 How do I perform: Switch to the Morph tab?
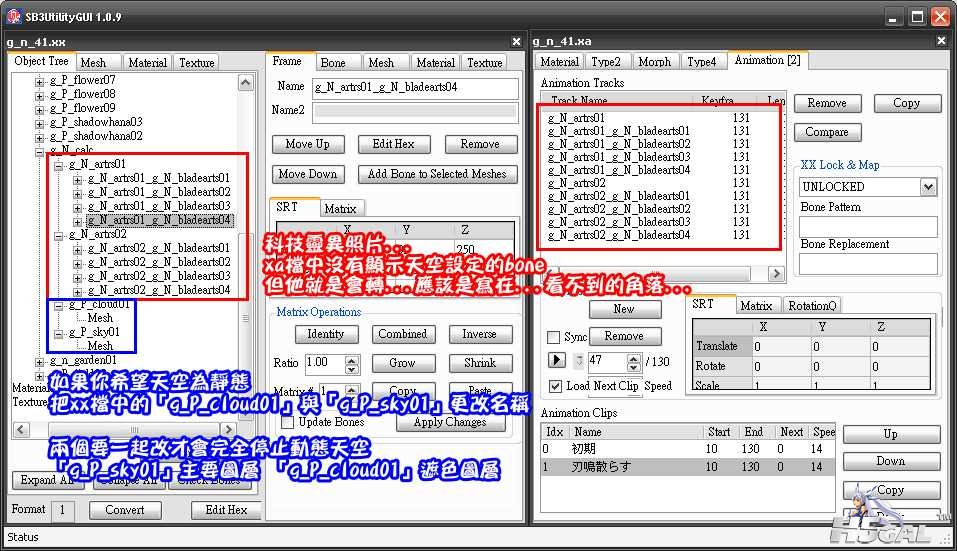click(654, 62)
